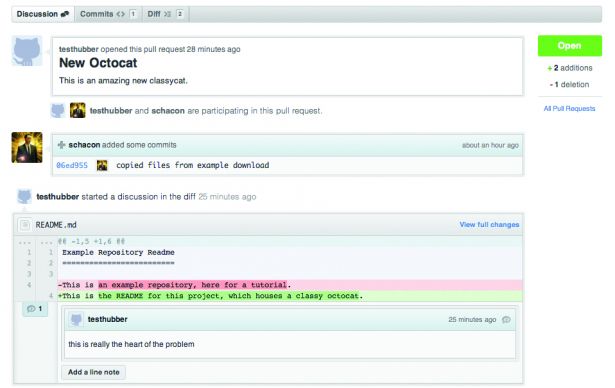Click testhubber name in participants sentence

111,111
